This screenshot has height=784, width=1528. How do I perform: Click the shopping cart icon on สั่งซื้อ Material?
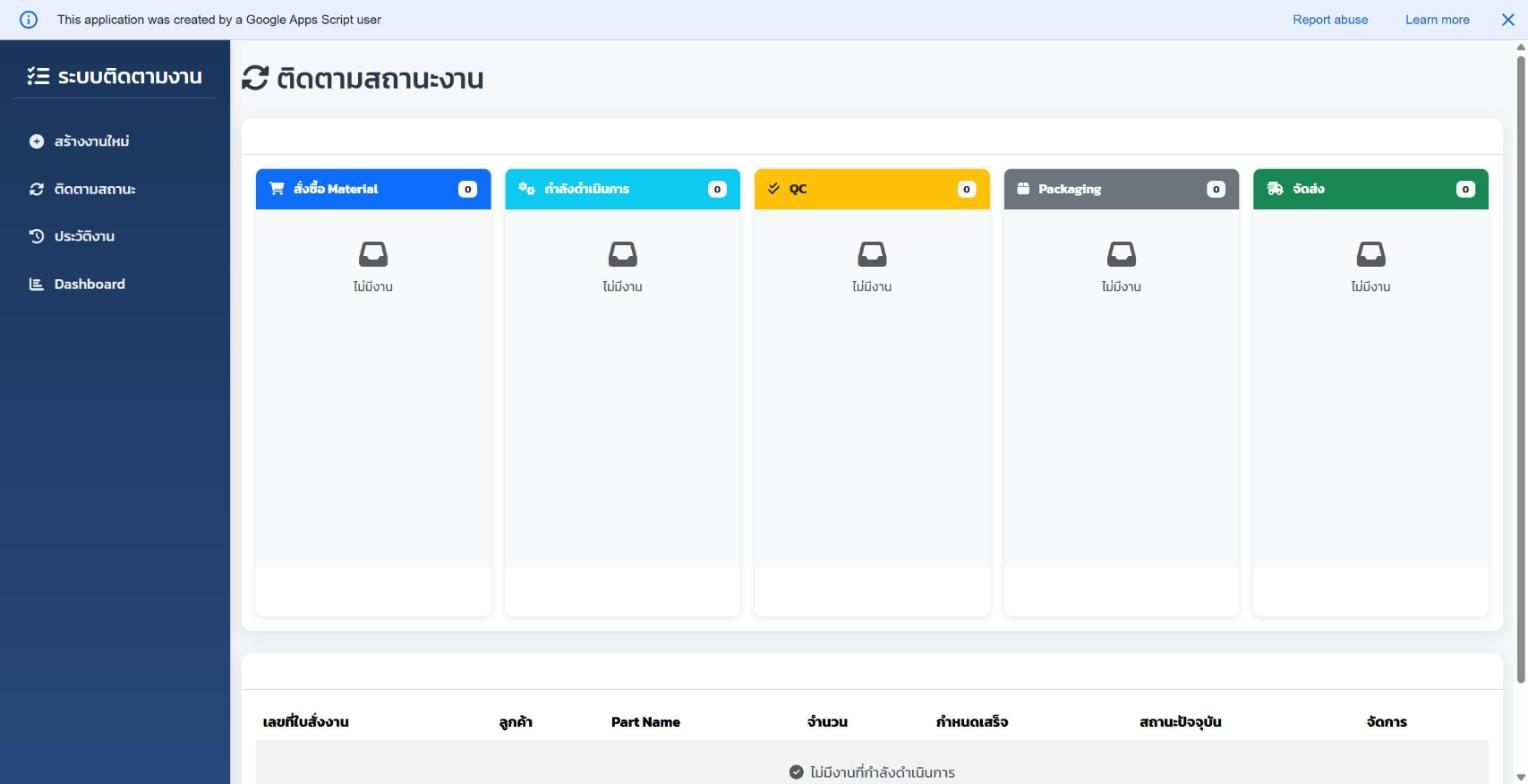(x=276, y=189)
